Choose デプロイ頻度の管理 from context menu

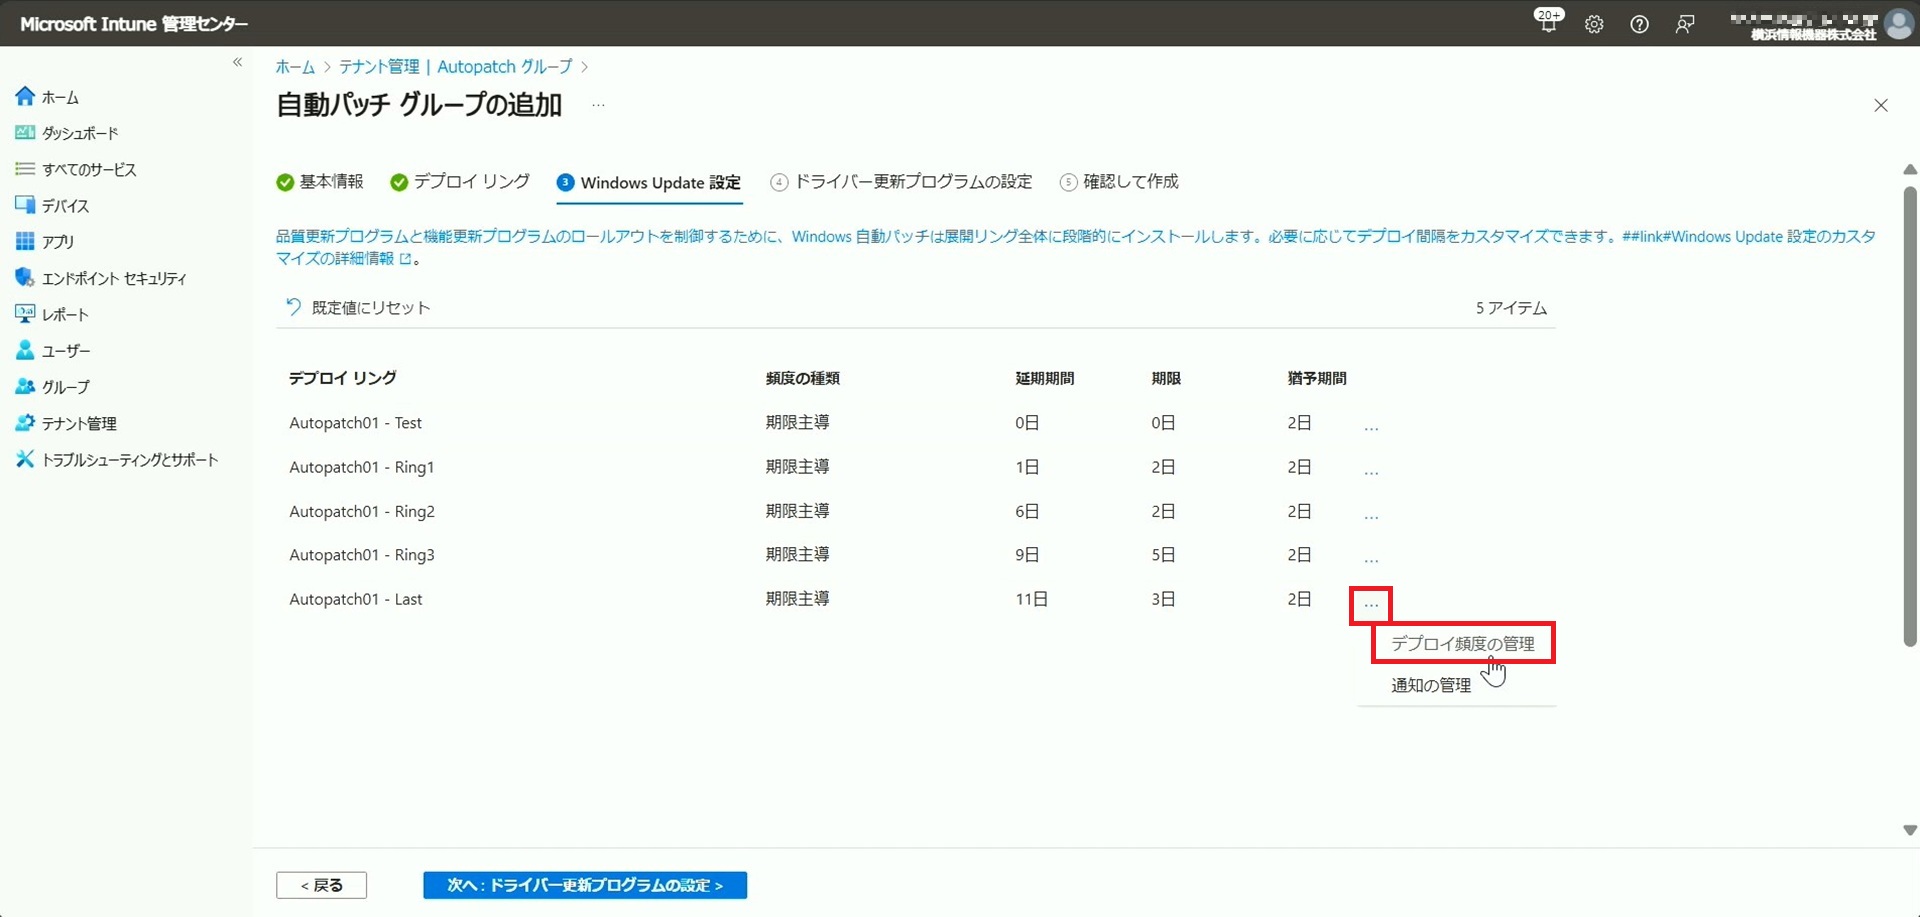pos(1462,643)
